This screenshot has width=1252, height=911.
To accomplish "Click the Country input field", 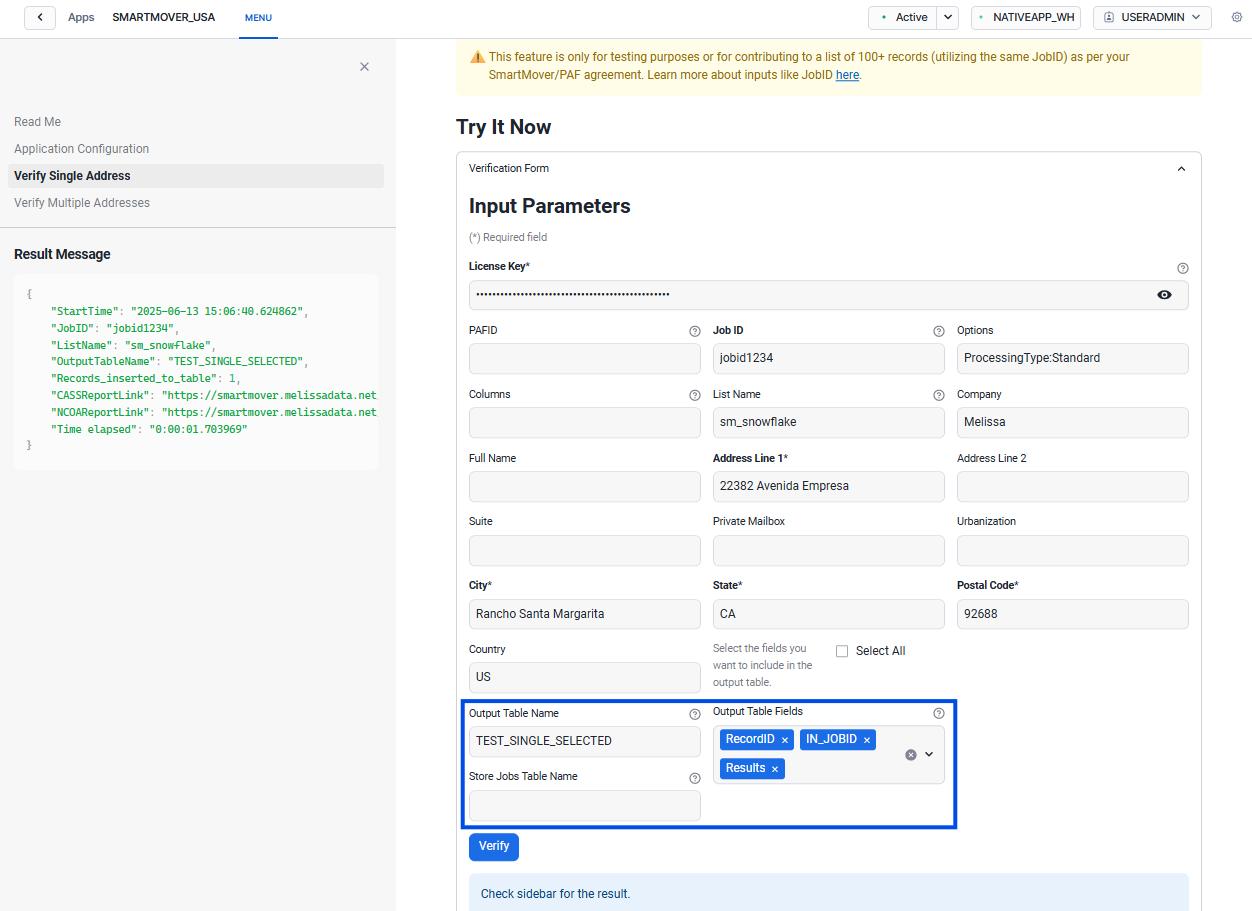I will (x=585, y=677).
